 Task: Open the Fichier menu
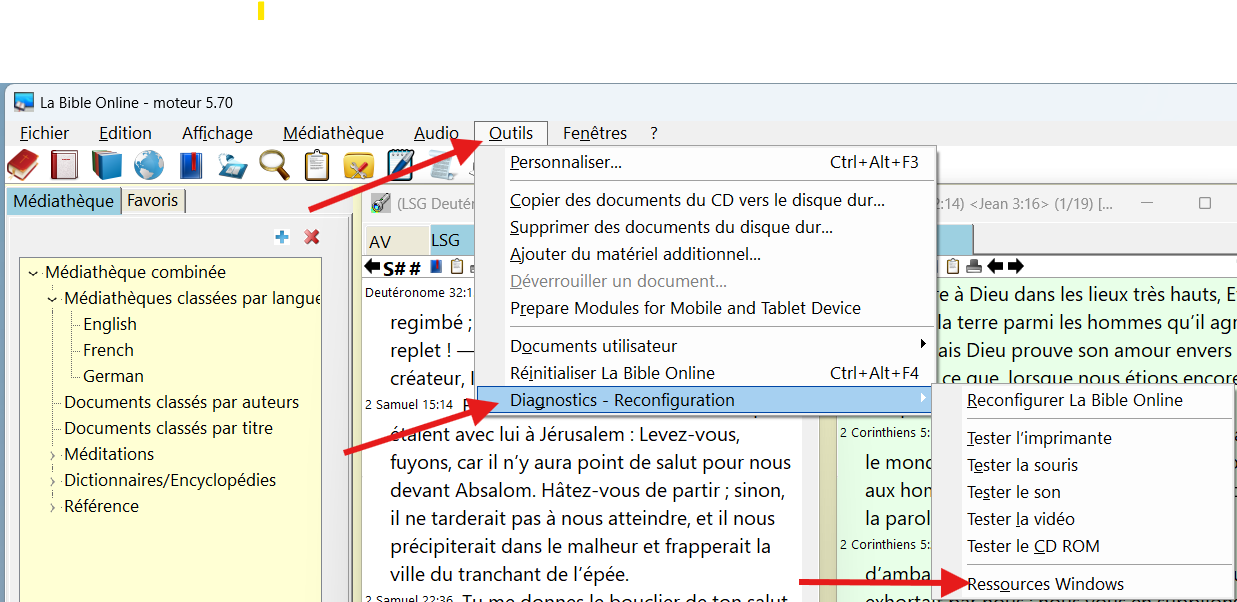pos(45,133)
